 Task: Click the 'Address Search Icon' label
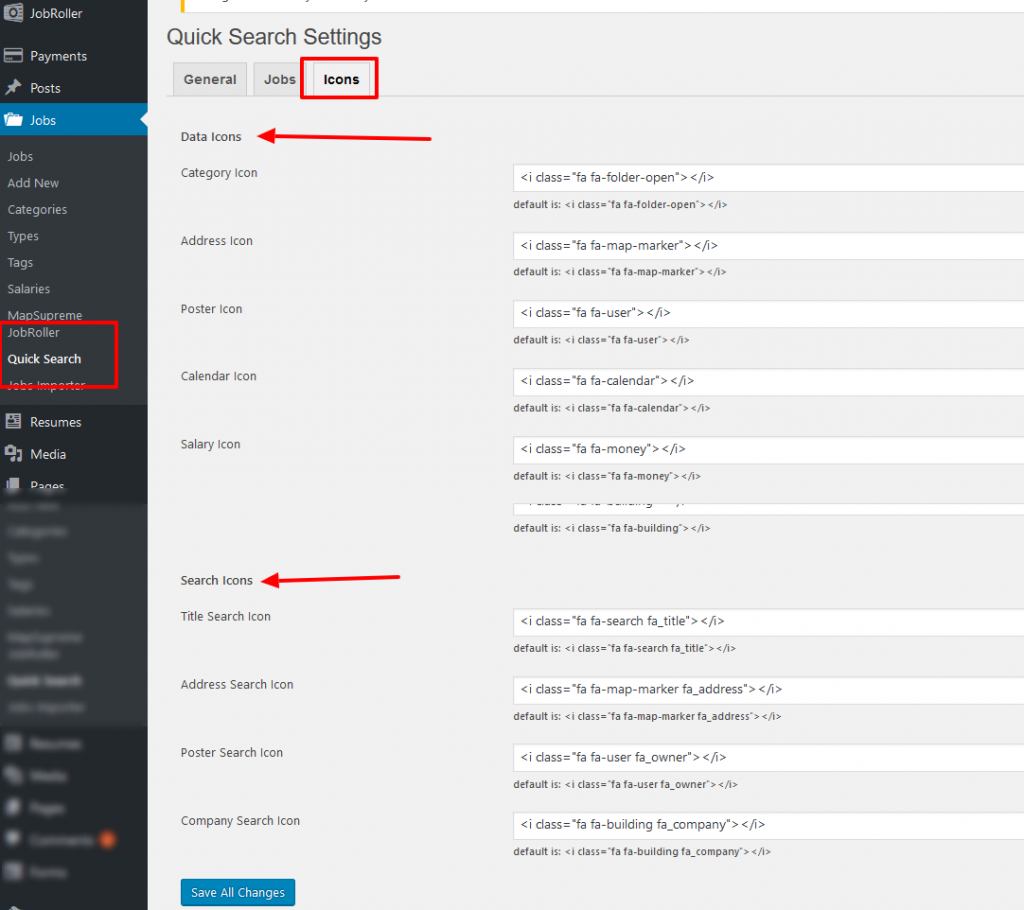(237, 684)
